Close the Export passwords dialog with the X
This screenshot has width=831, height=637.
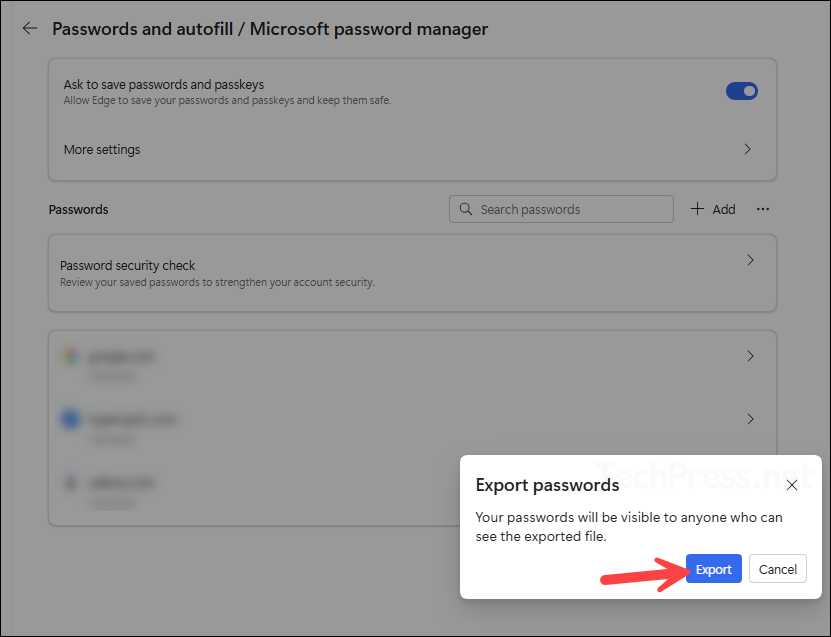(792, 485)
